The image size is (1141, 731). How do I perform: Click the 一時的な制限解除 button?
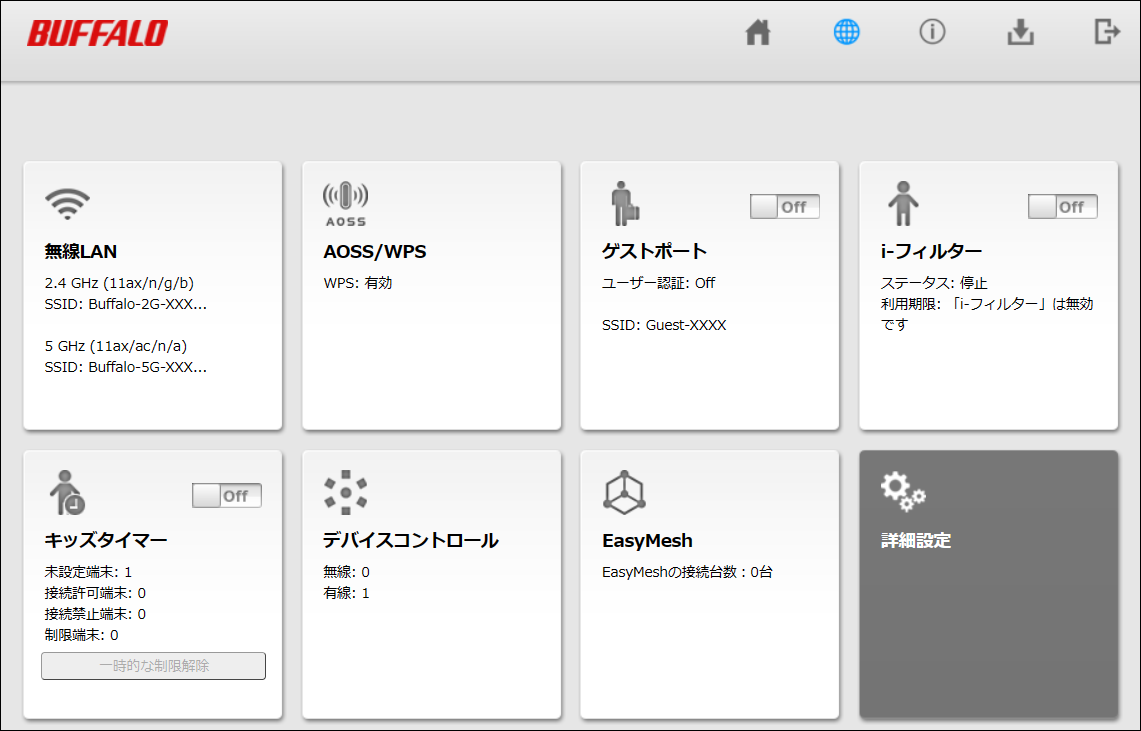(x=154, y=666)
